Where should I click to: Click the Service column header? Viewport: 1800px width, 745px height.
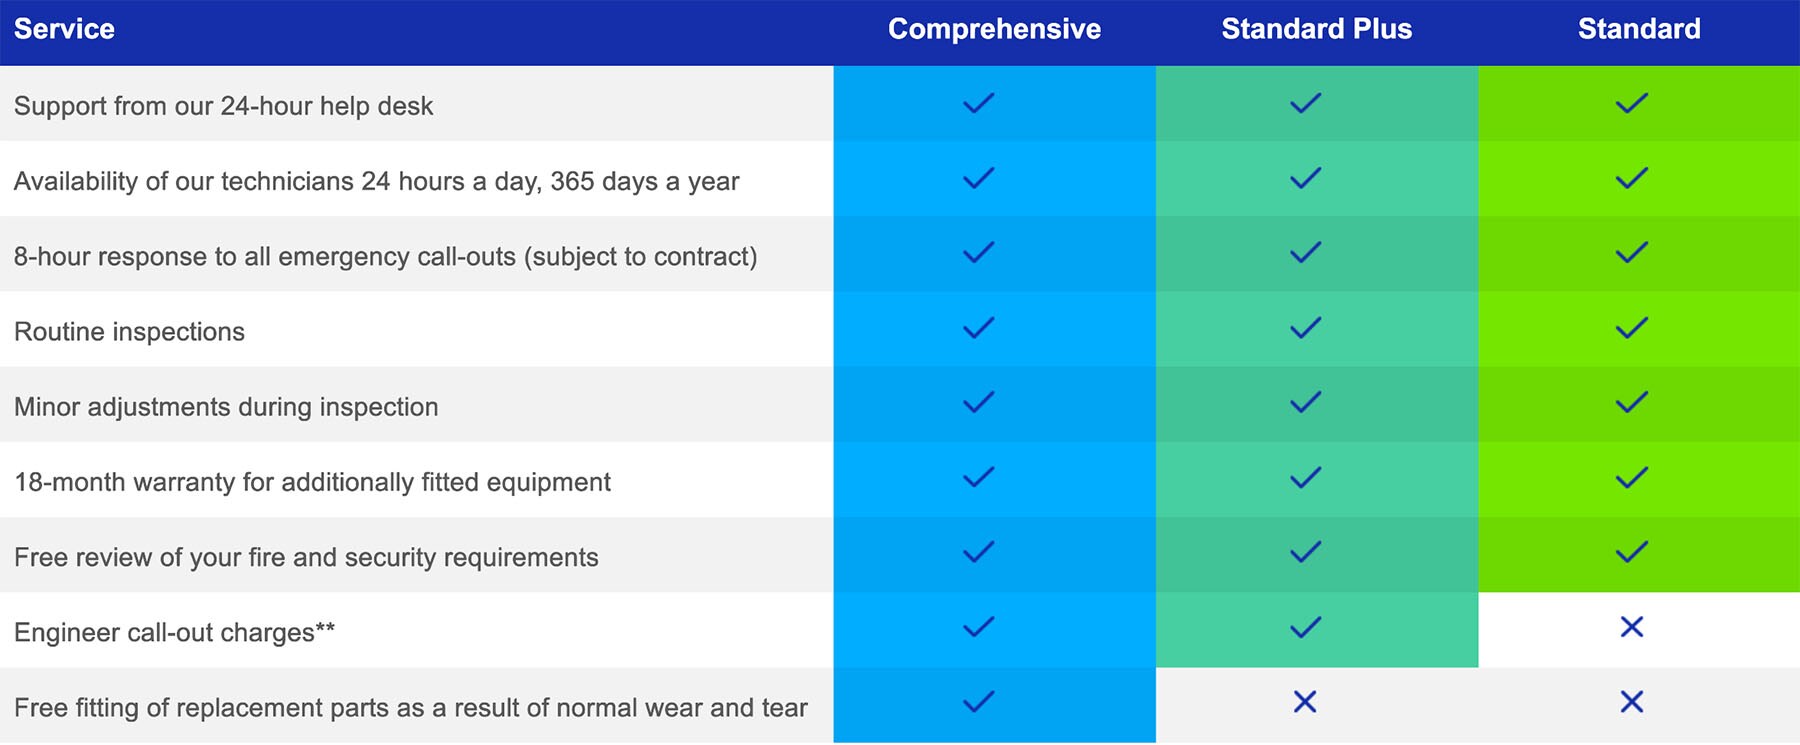point(64,29)
